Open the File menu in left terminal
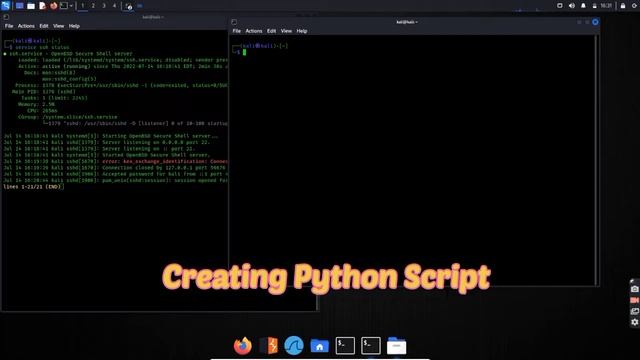 coord(9,26)
